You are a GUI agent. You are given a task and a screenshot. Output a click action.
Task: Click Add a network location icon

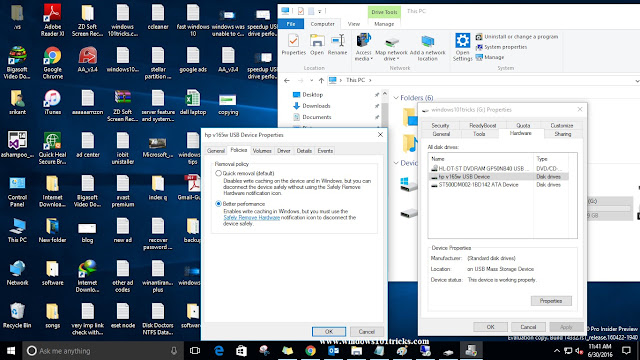tap(427, 48)
